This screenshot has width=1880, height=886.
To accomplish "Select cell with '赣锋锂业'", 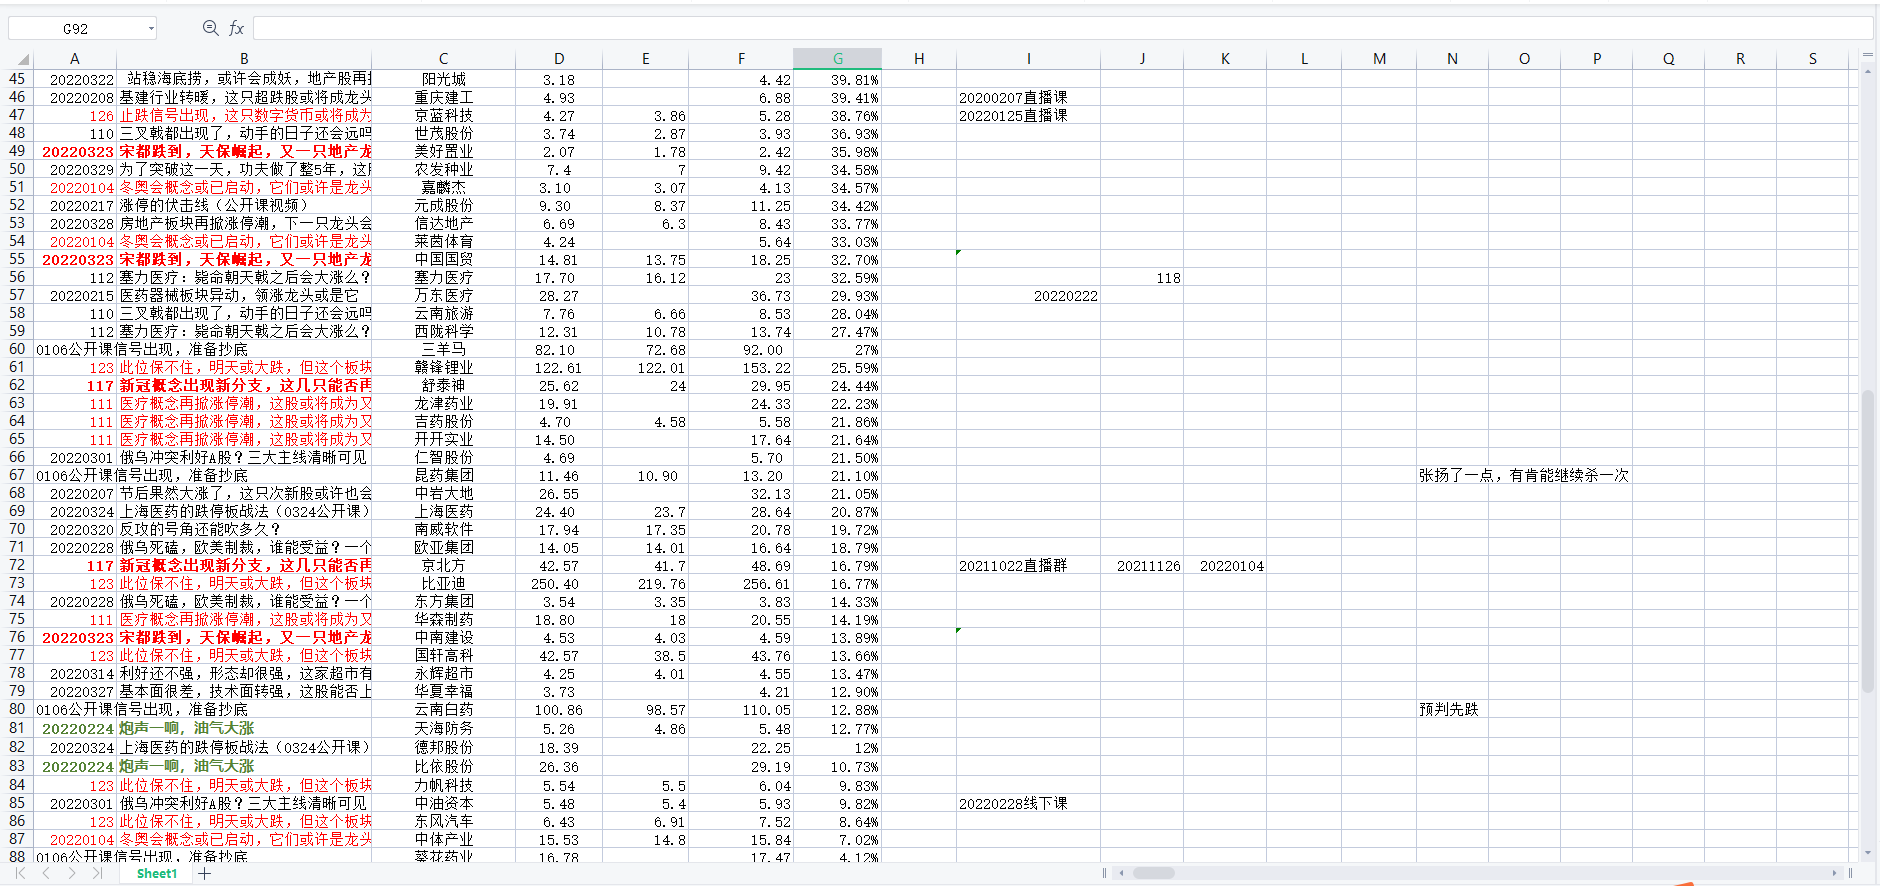I will click(x=443, y=367).
